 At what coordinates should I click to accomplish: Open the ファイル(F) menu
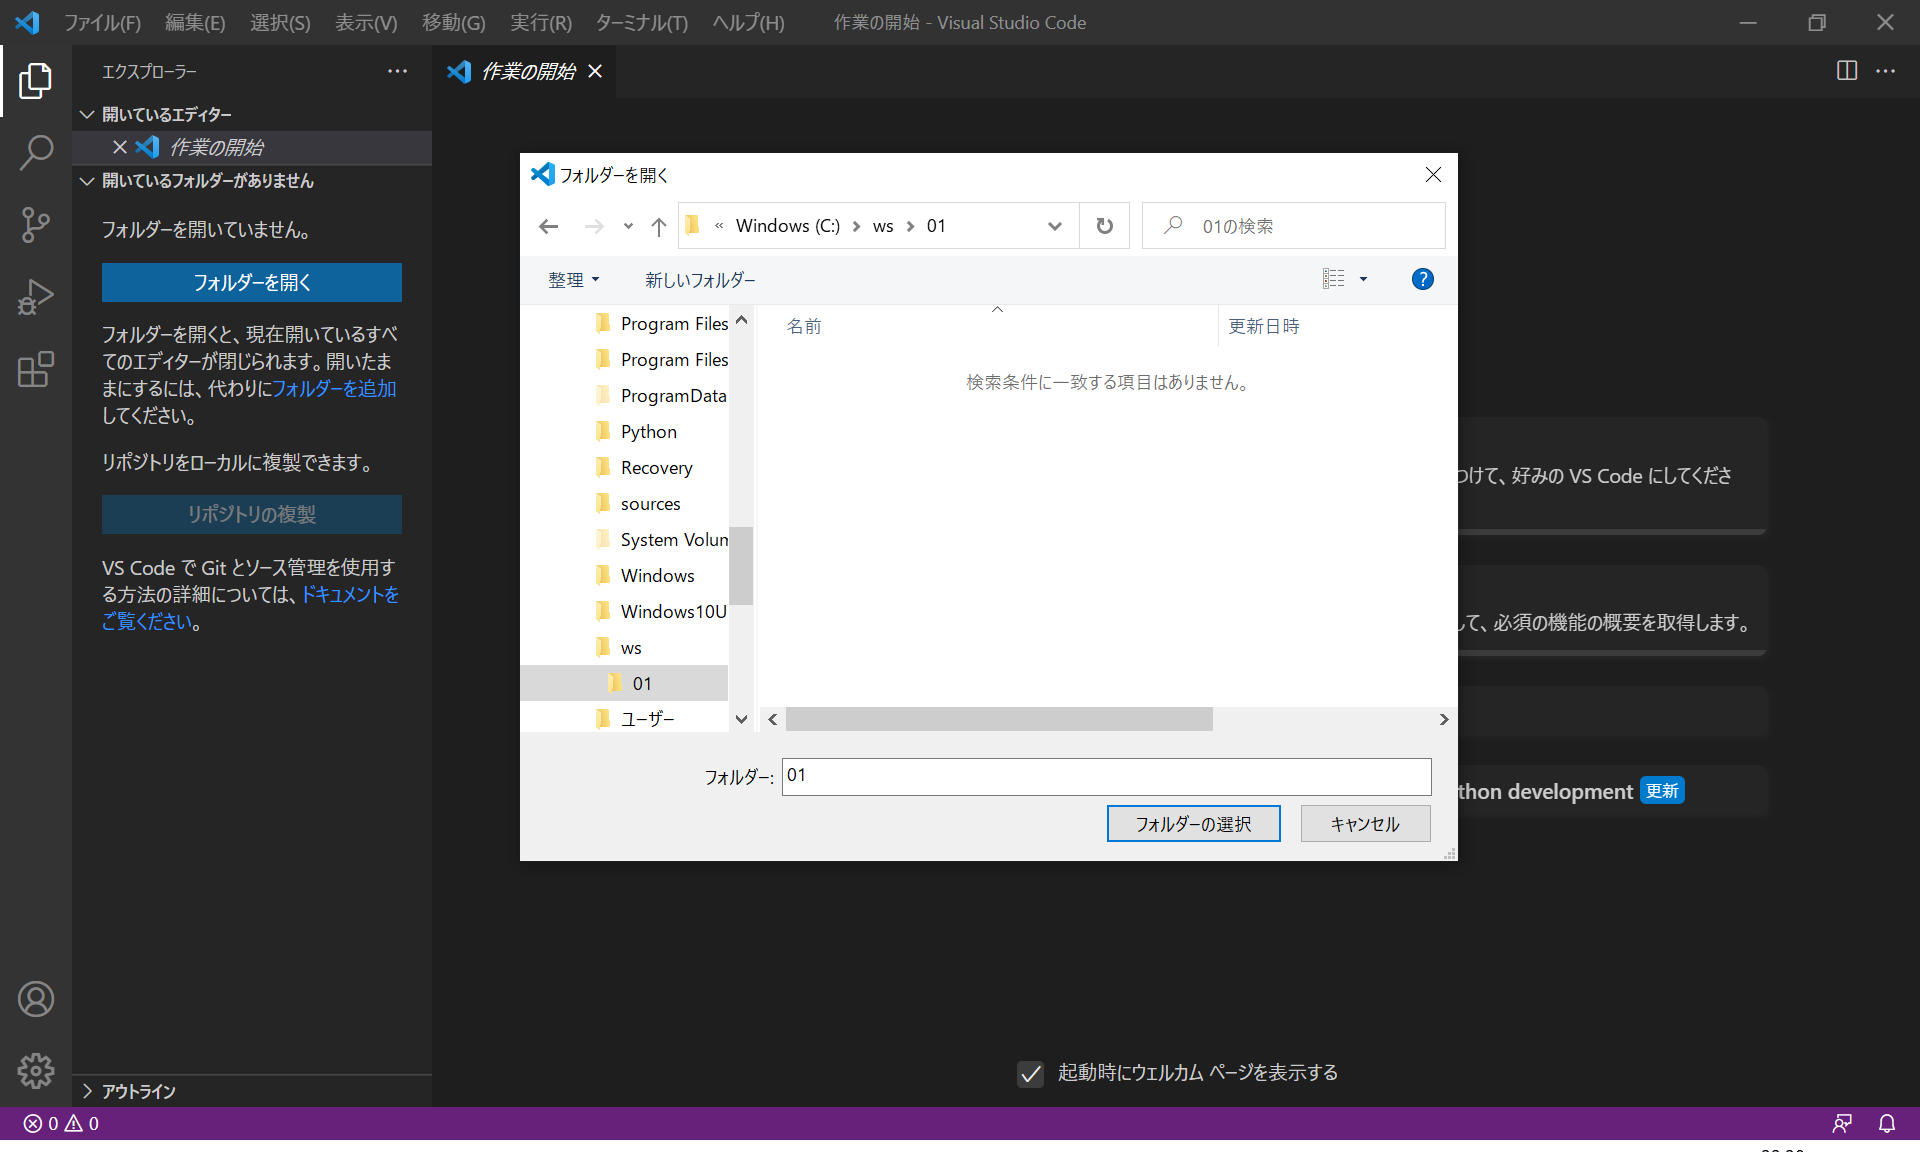pyautogui.click(x=102, y=22)
